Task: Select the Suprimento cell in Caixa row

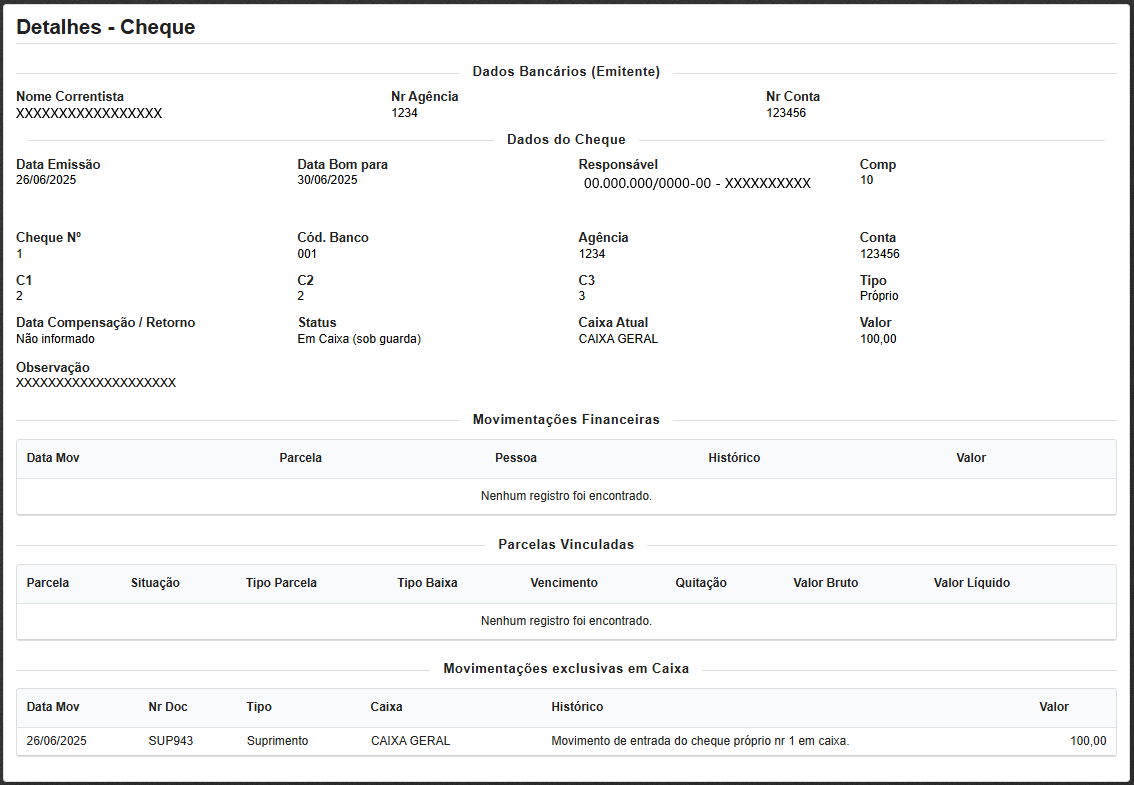Action: click(x=277, y=741)
